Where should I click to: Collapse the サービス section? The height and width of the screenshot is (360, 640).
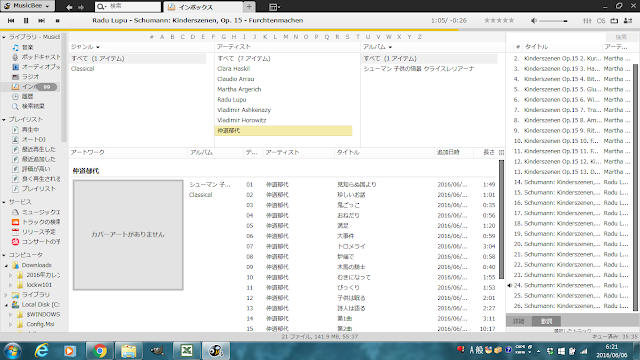click(x=4, y=202)
